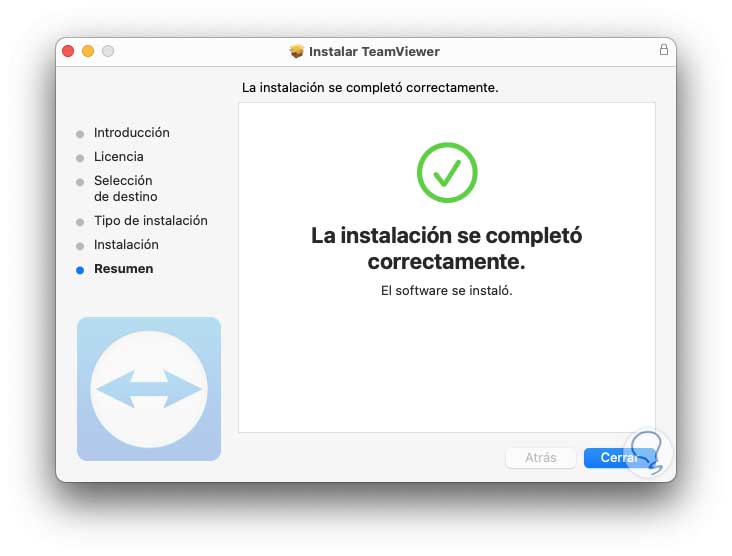Click the header line above the white panel
Viewport: 732px width, 556px height.
pyautogui.click(x=370, y=88)
